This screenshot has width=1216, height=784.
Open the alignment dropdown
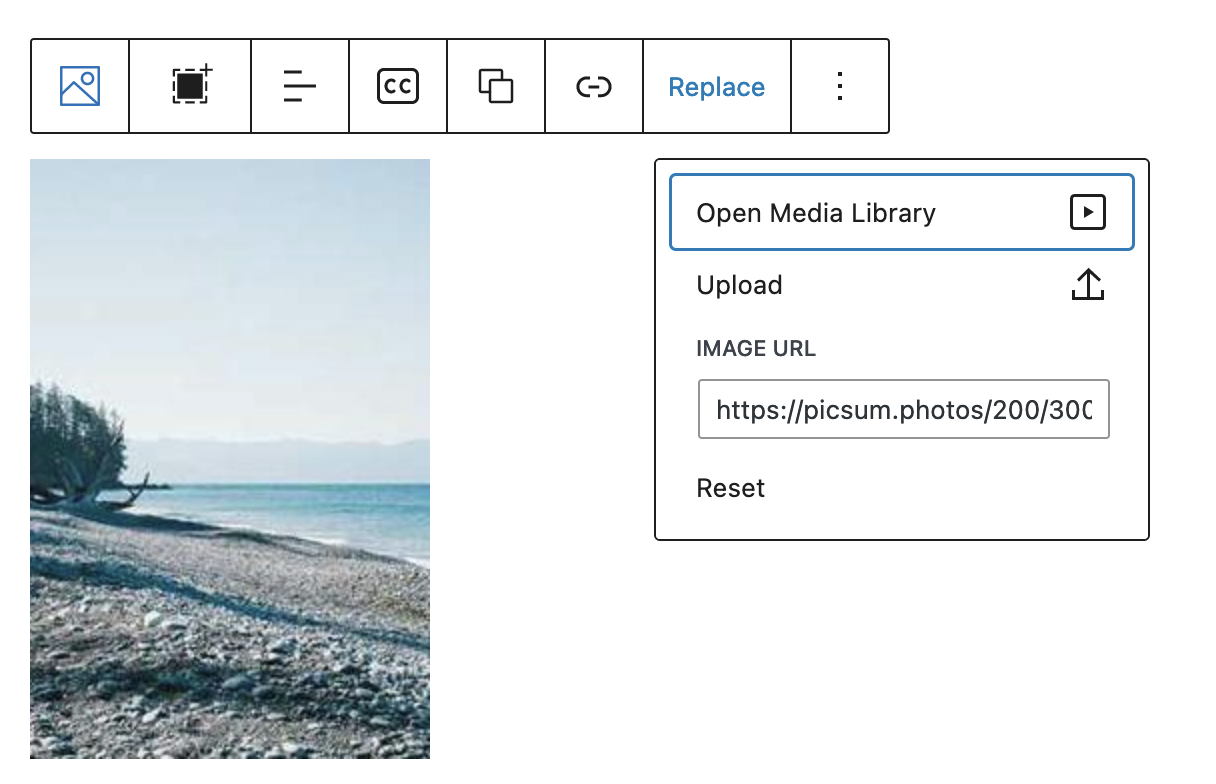[299, 86]
